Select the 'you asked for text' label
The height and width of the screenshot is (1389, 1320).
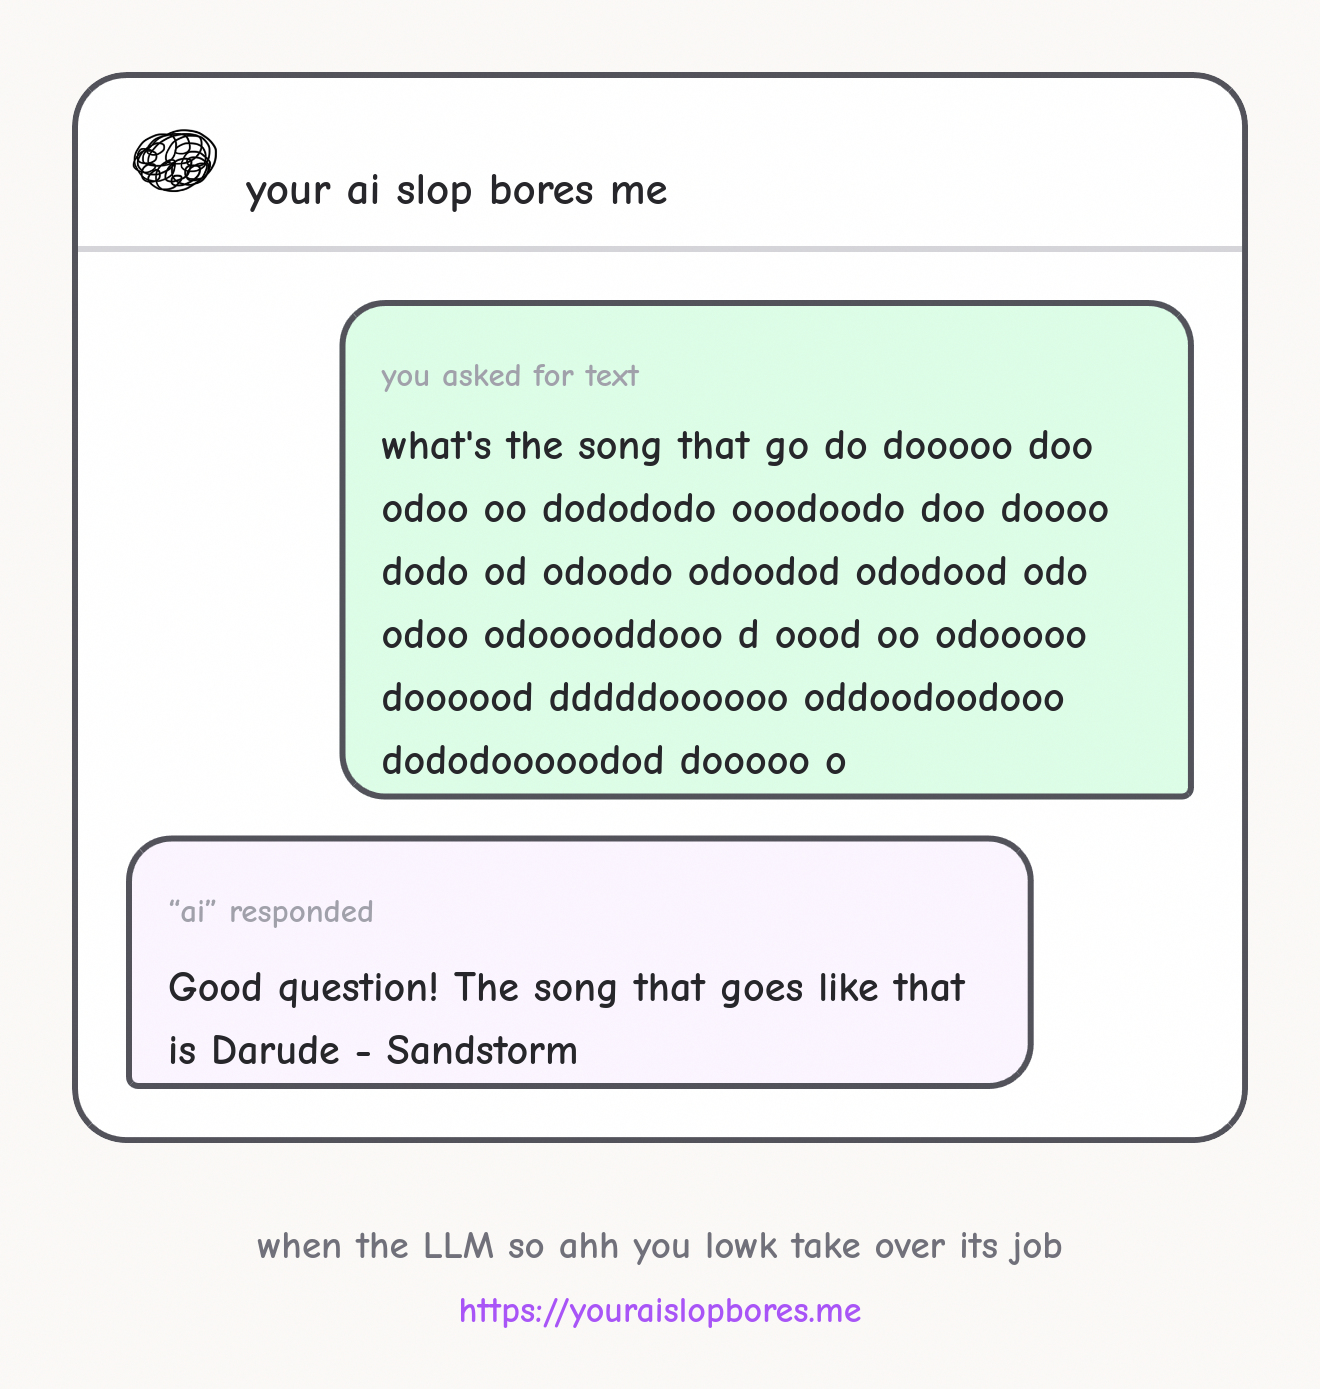click(509, 376)
